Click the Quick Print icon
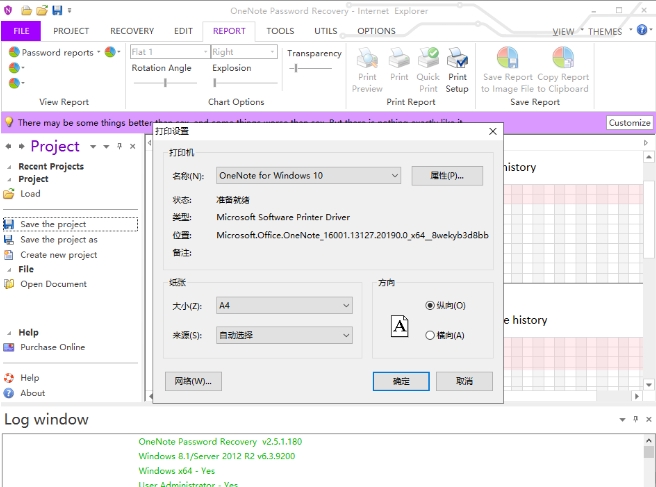Image resolution: width=656 pixels, height=487 pixels. pyautogui.click(x=428, y=58)
